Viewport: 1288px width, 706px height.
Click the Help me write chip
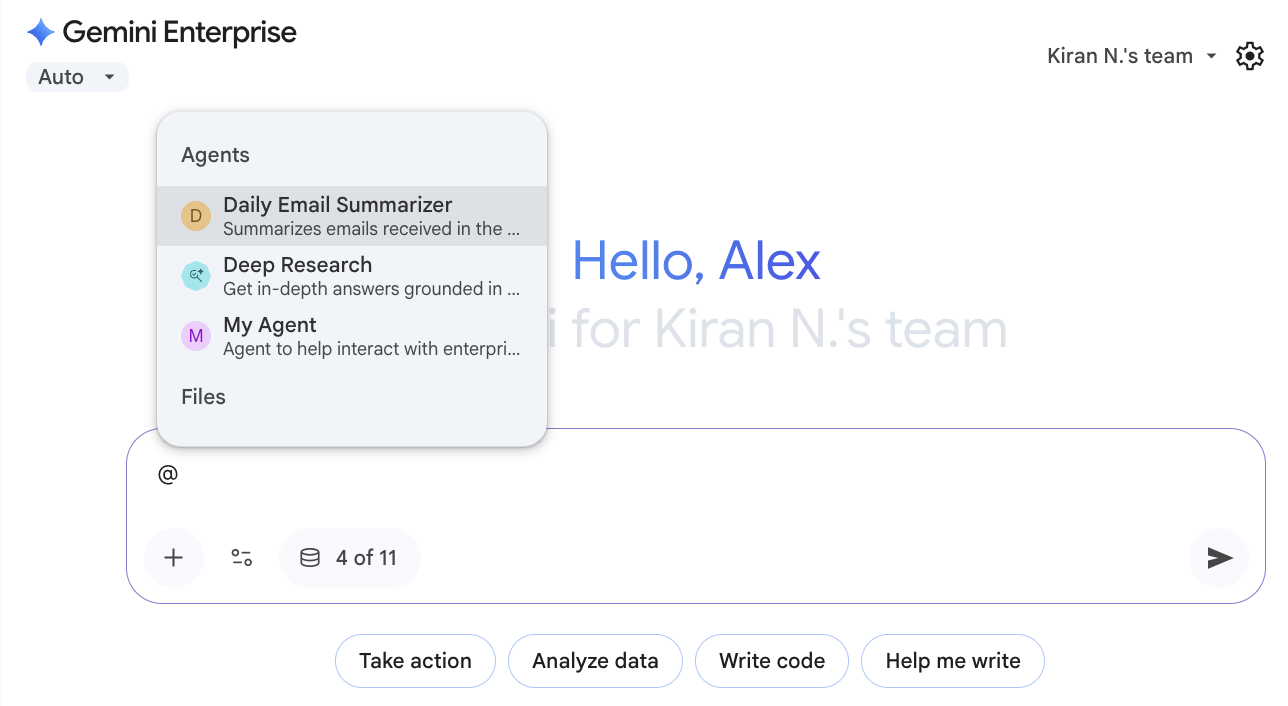click(952, 661)
